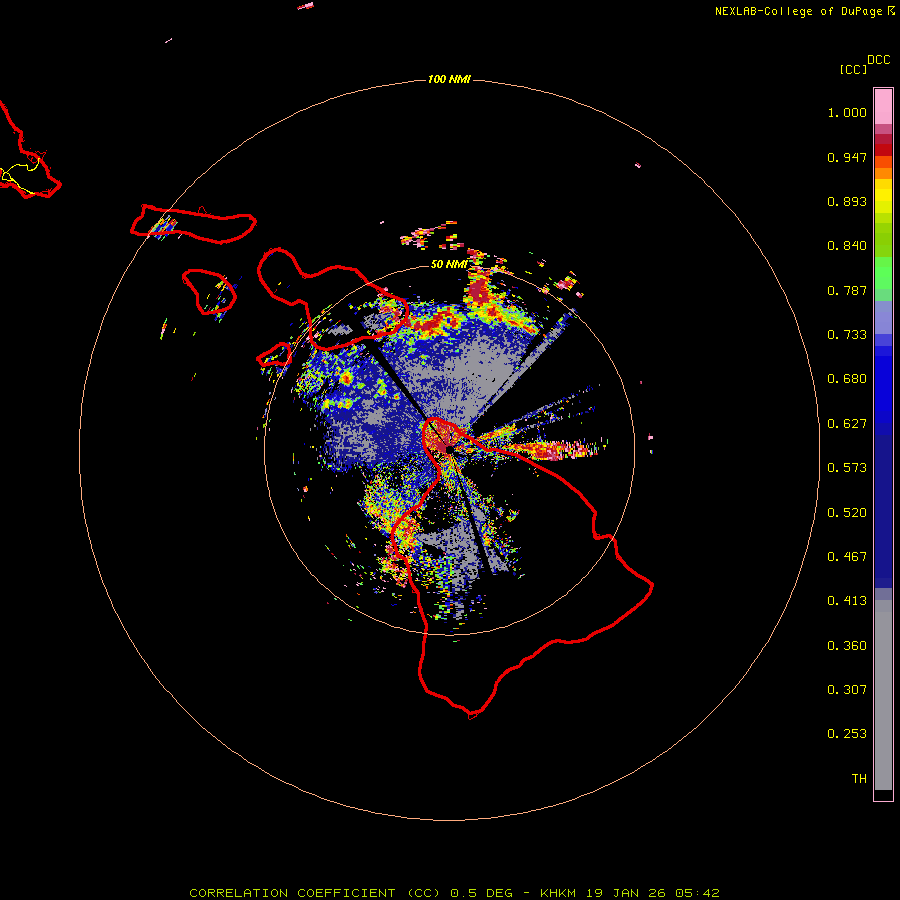Screen dimensions: 900x900
Task: Select the 1.000 scale value
Action: 847,112
